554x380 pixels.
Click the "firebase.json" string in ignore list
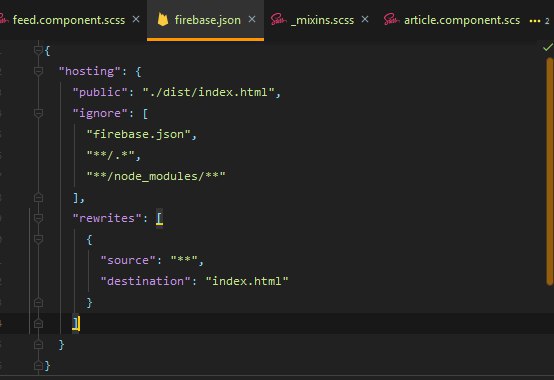[x=138, y=134]
